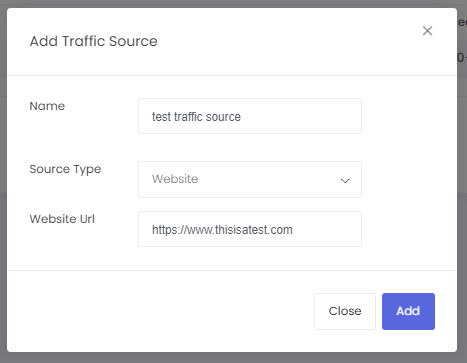Focus the Name input field

click(250, 116)
